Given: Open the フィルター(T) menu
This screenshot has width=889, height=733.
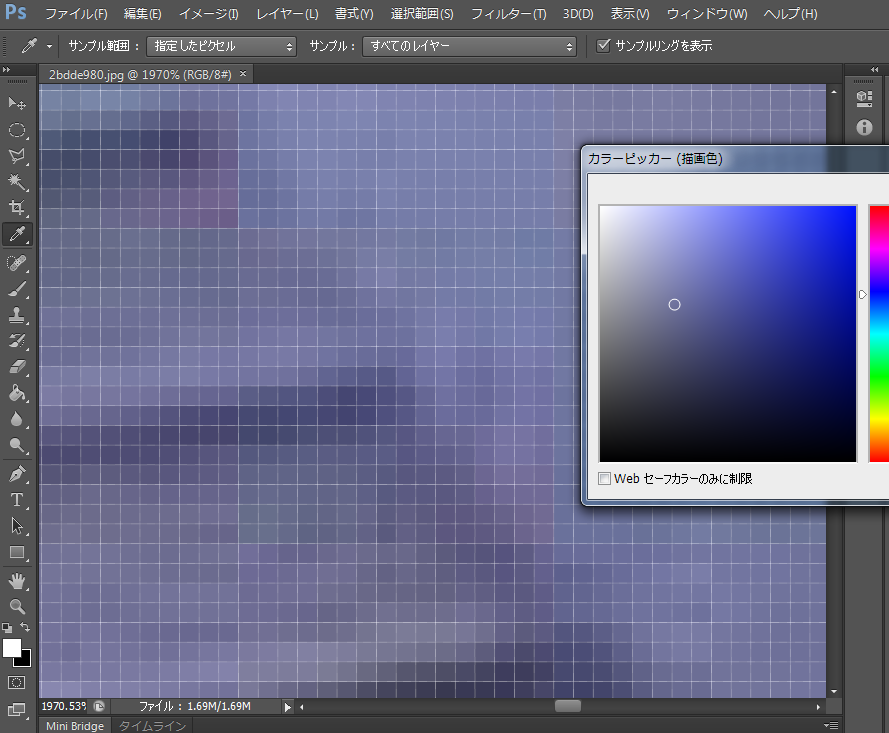Looking at the screenshot, I should 508,14.
